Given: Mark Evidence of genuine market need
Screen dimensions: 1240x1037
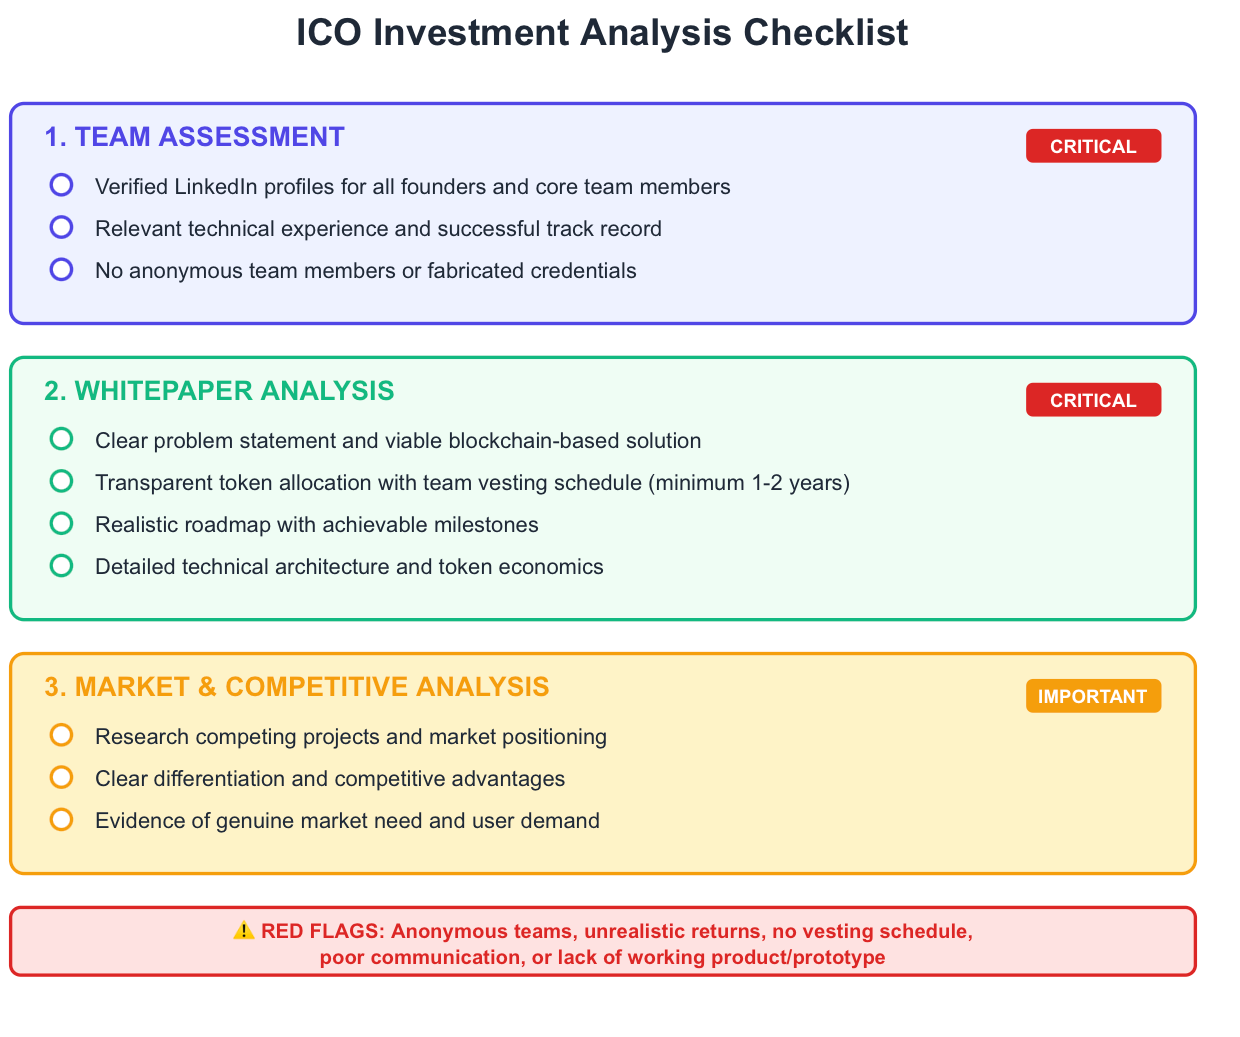Looking at the screenshot, I should click(62, 819).
